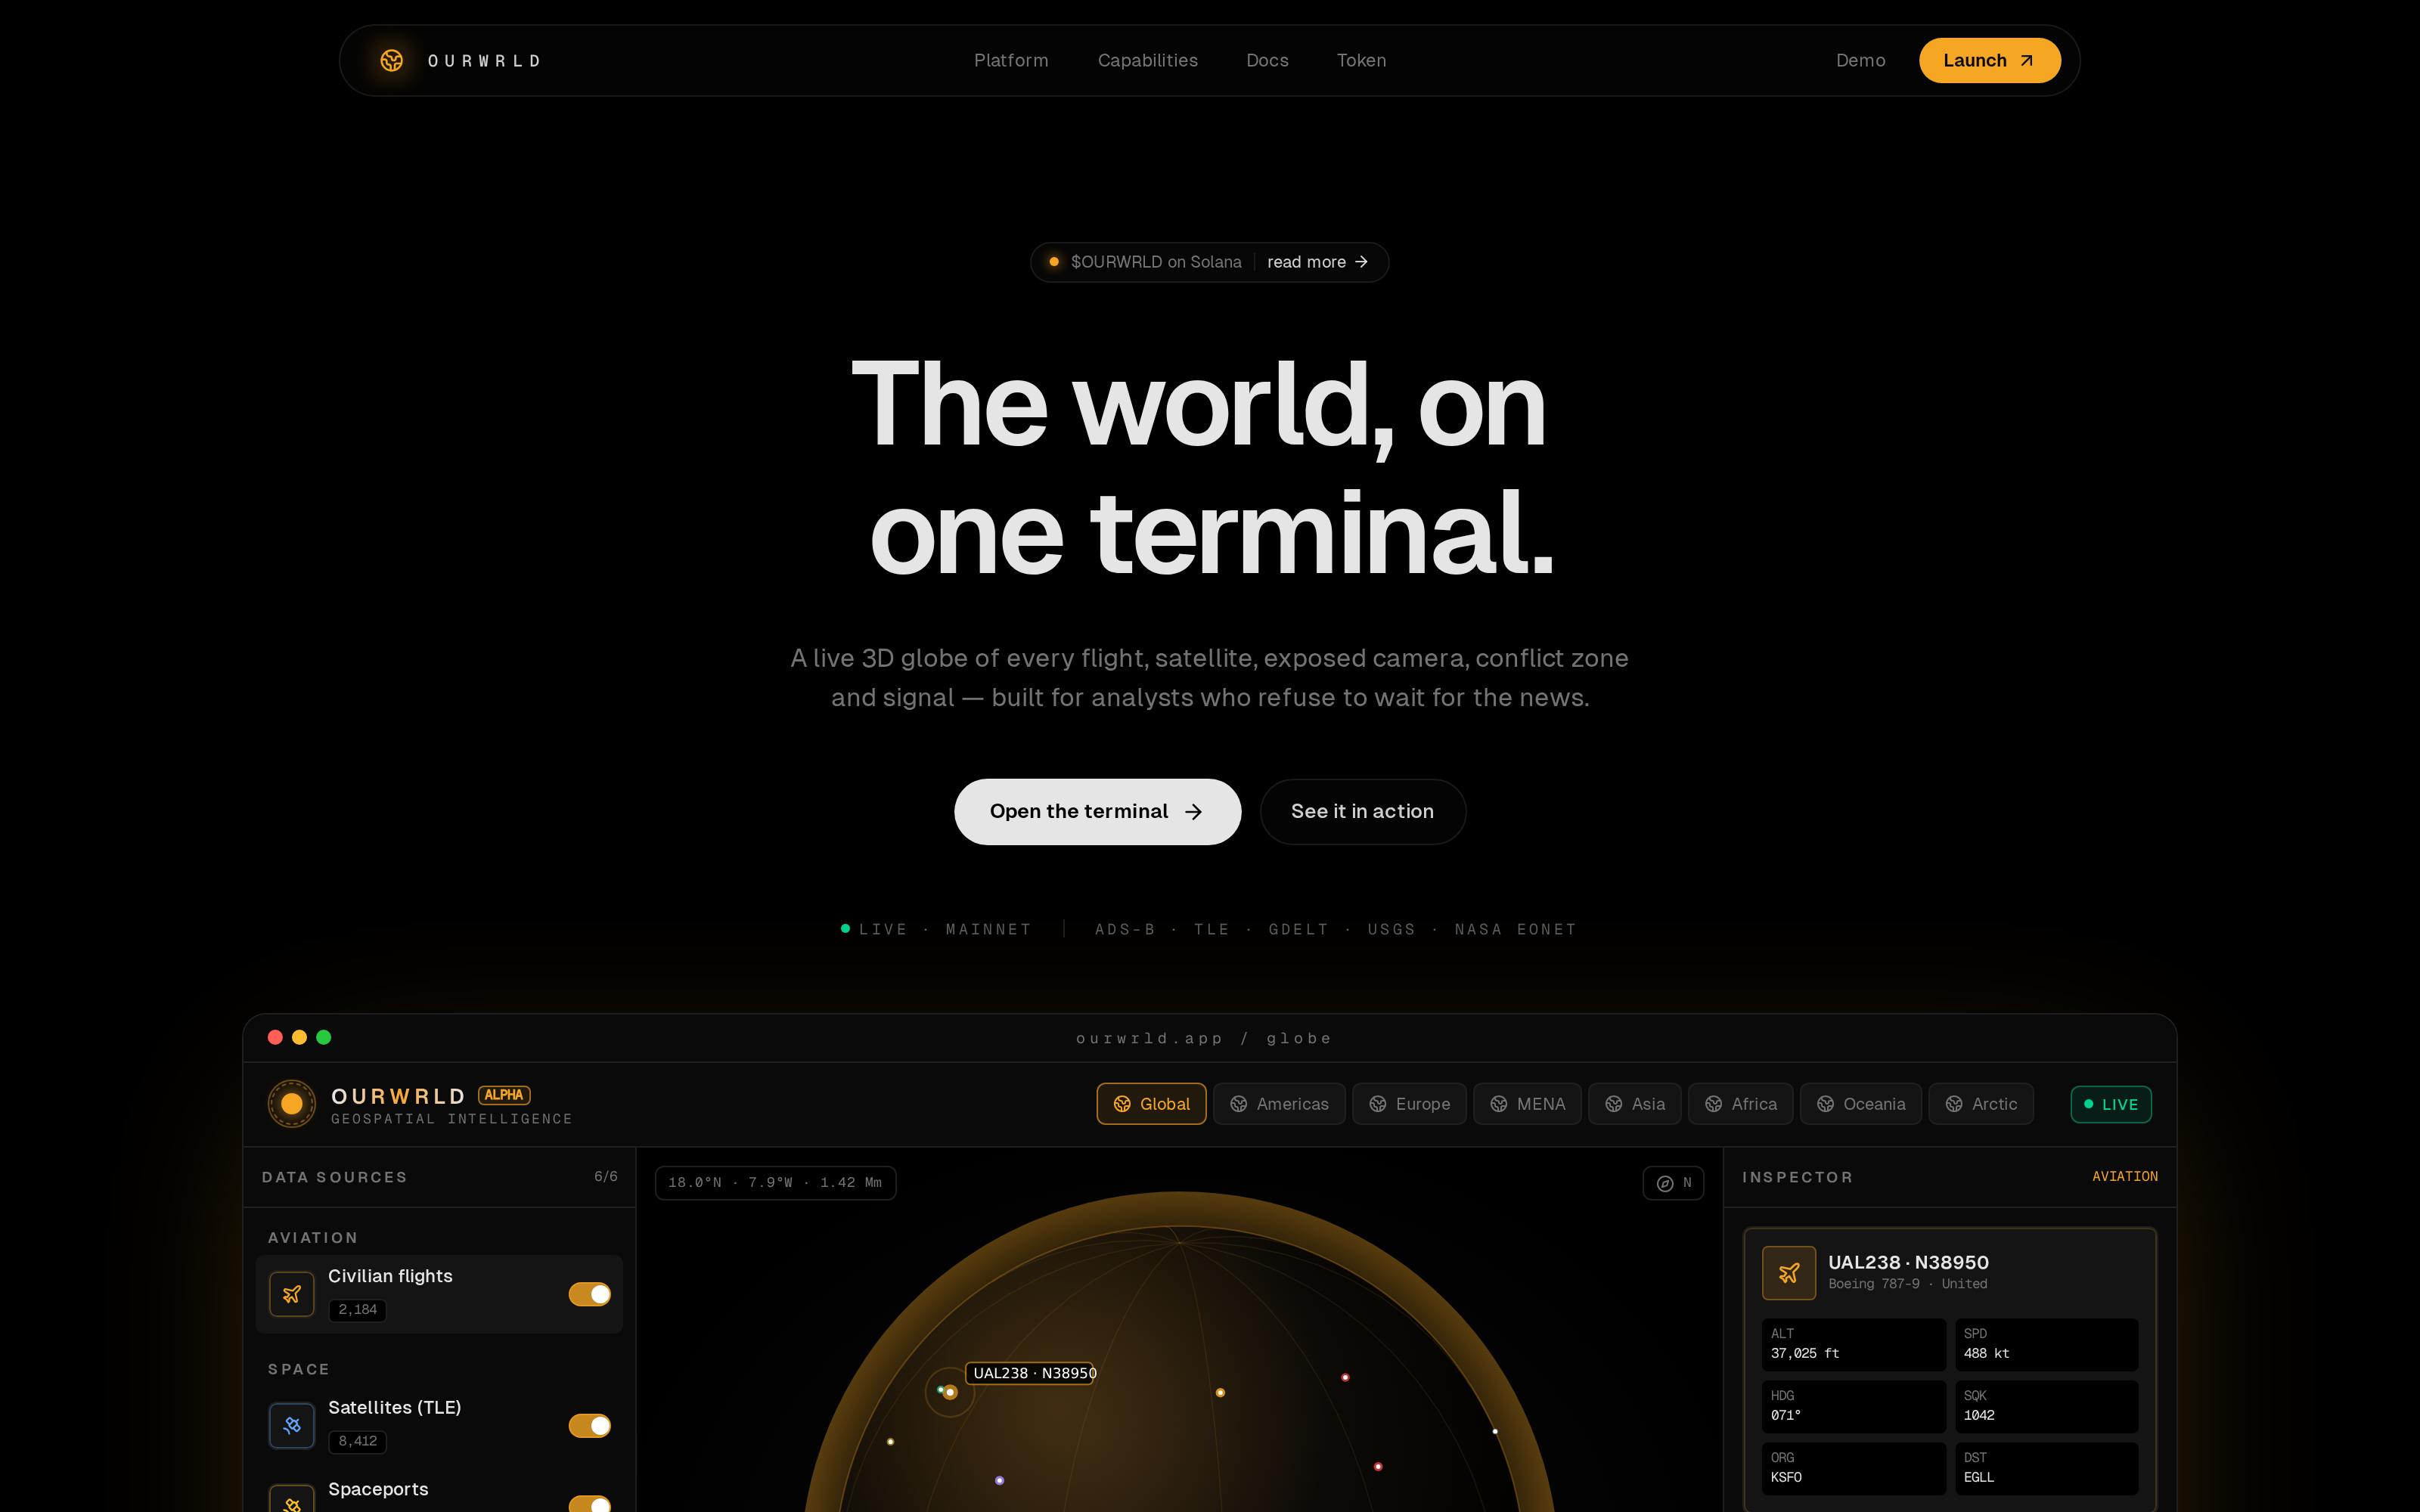Click the 6/6 data sources counter
The height and width of the screenshot is (1512, 2420).
tap(605, 1177)
